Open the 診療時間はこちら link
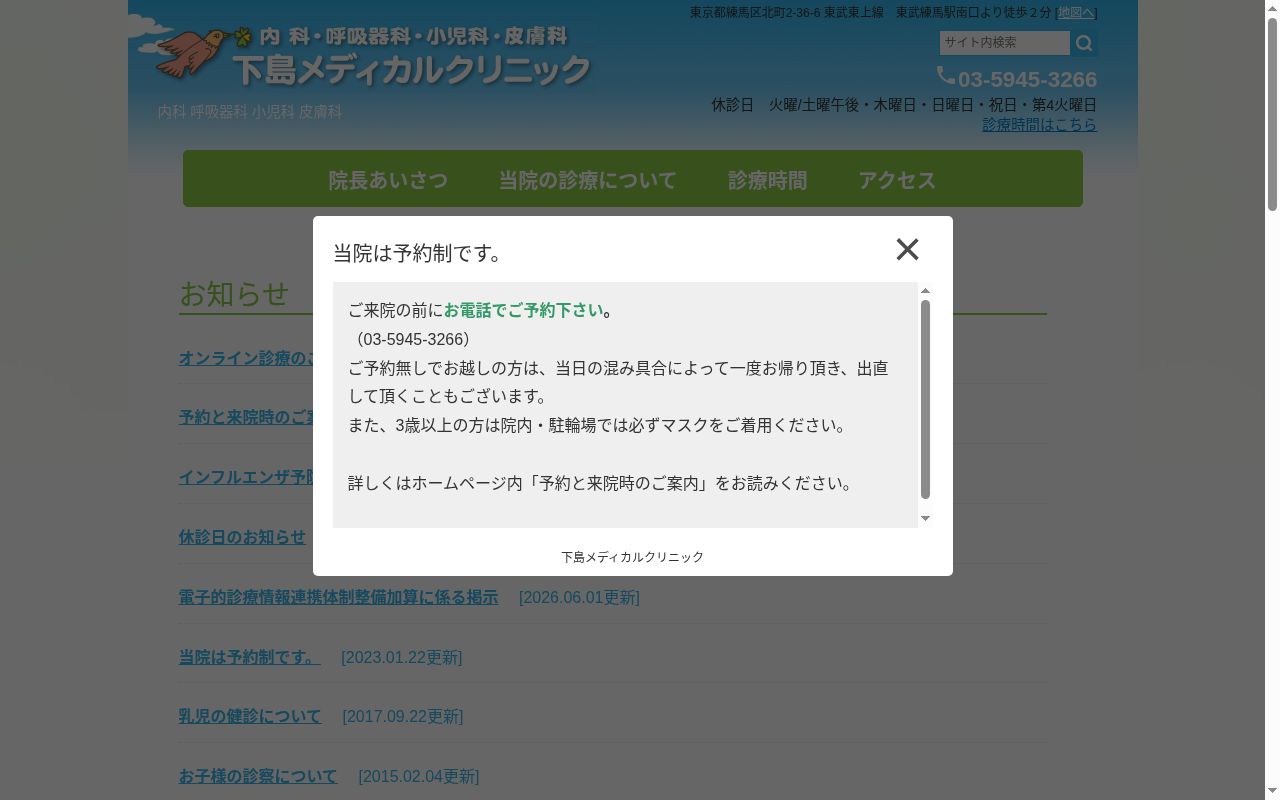 point(1039,125)
